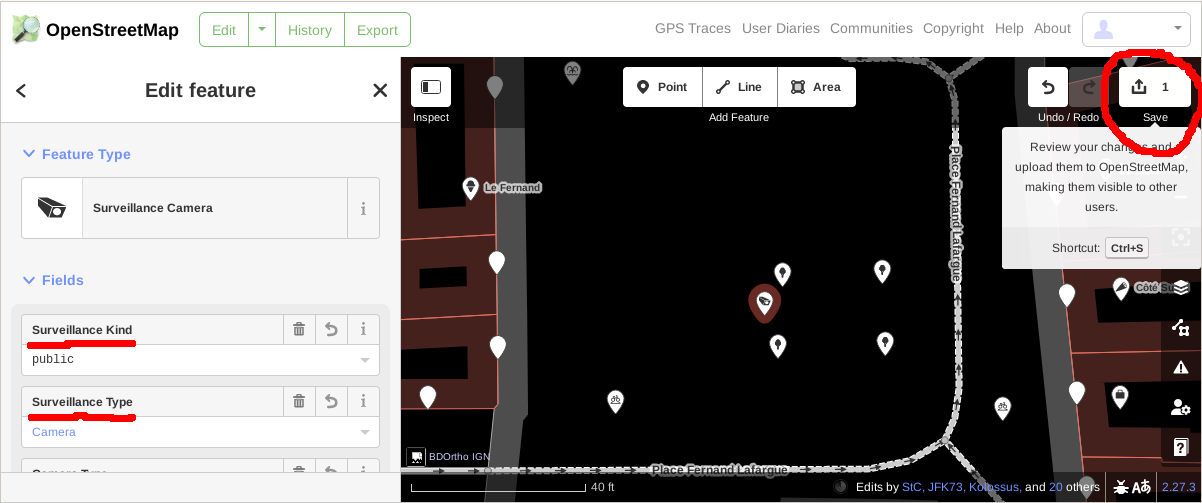1202x503 pixels.
Task: Show info for Surveillance Kind field
Action: [x=363, y=329]
